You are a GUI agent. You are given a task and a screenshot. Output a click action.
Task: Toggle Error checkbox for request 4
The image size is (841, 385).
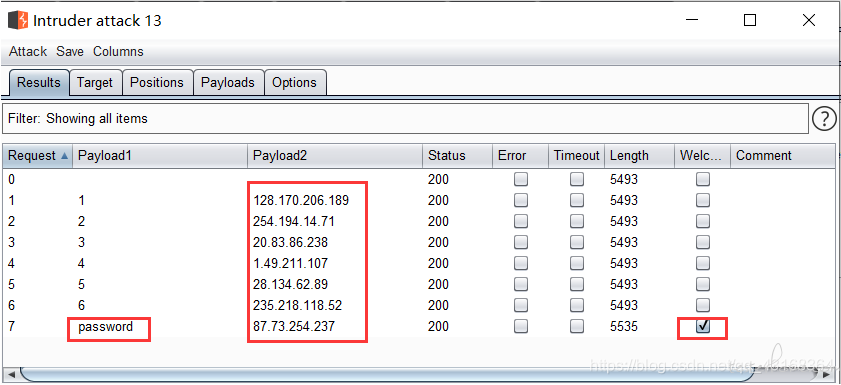[520, 263]
